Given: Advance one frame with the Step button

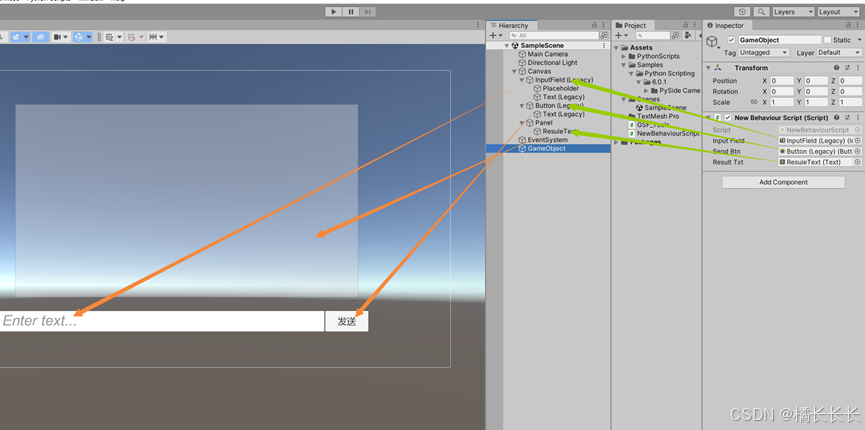Looking at the screenshot, I should coord(368,12).
